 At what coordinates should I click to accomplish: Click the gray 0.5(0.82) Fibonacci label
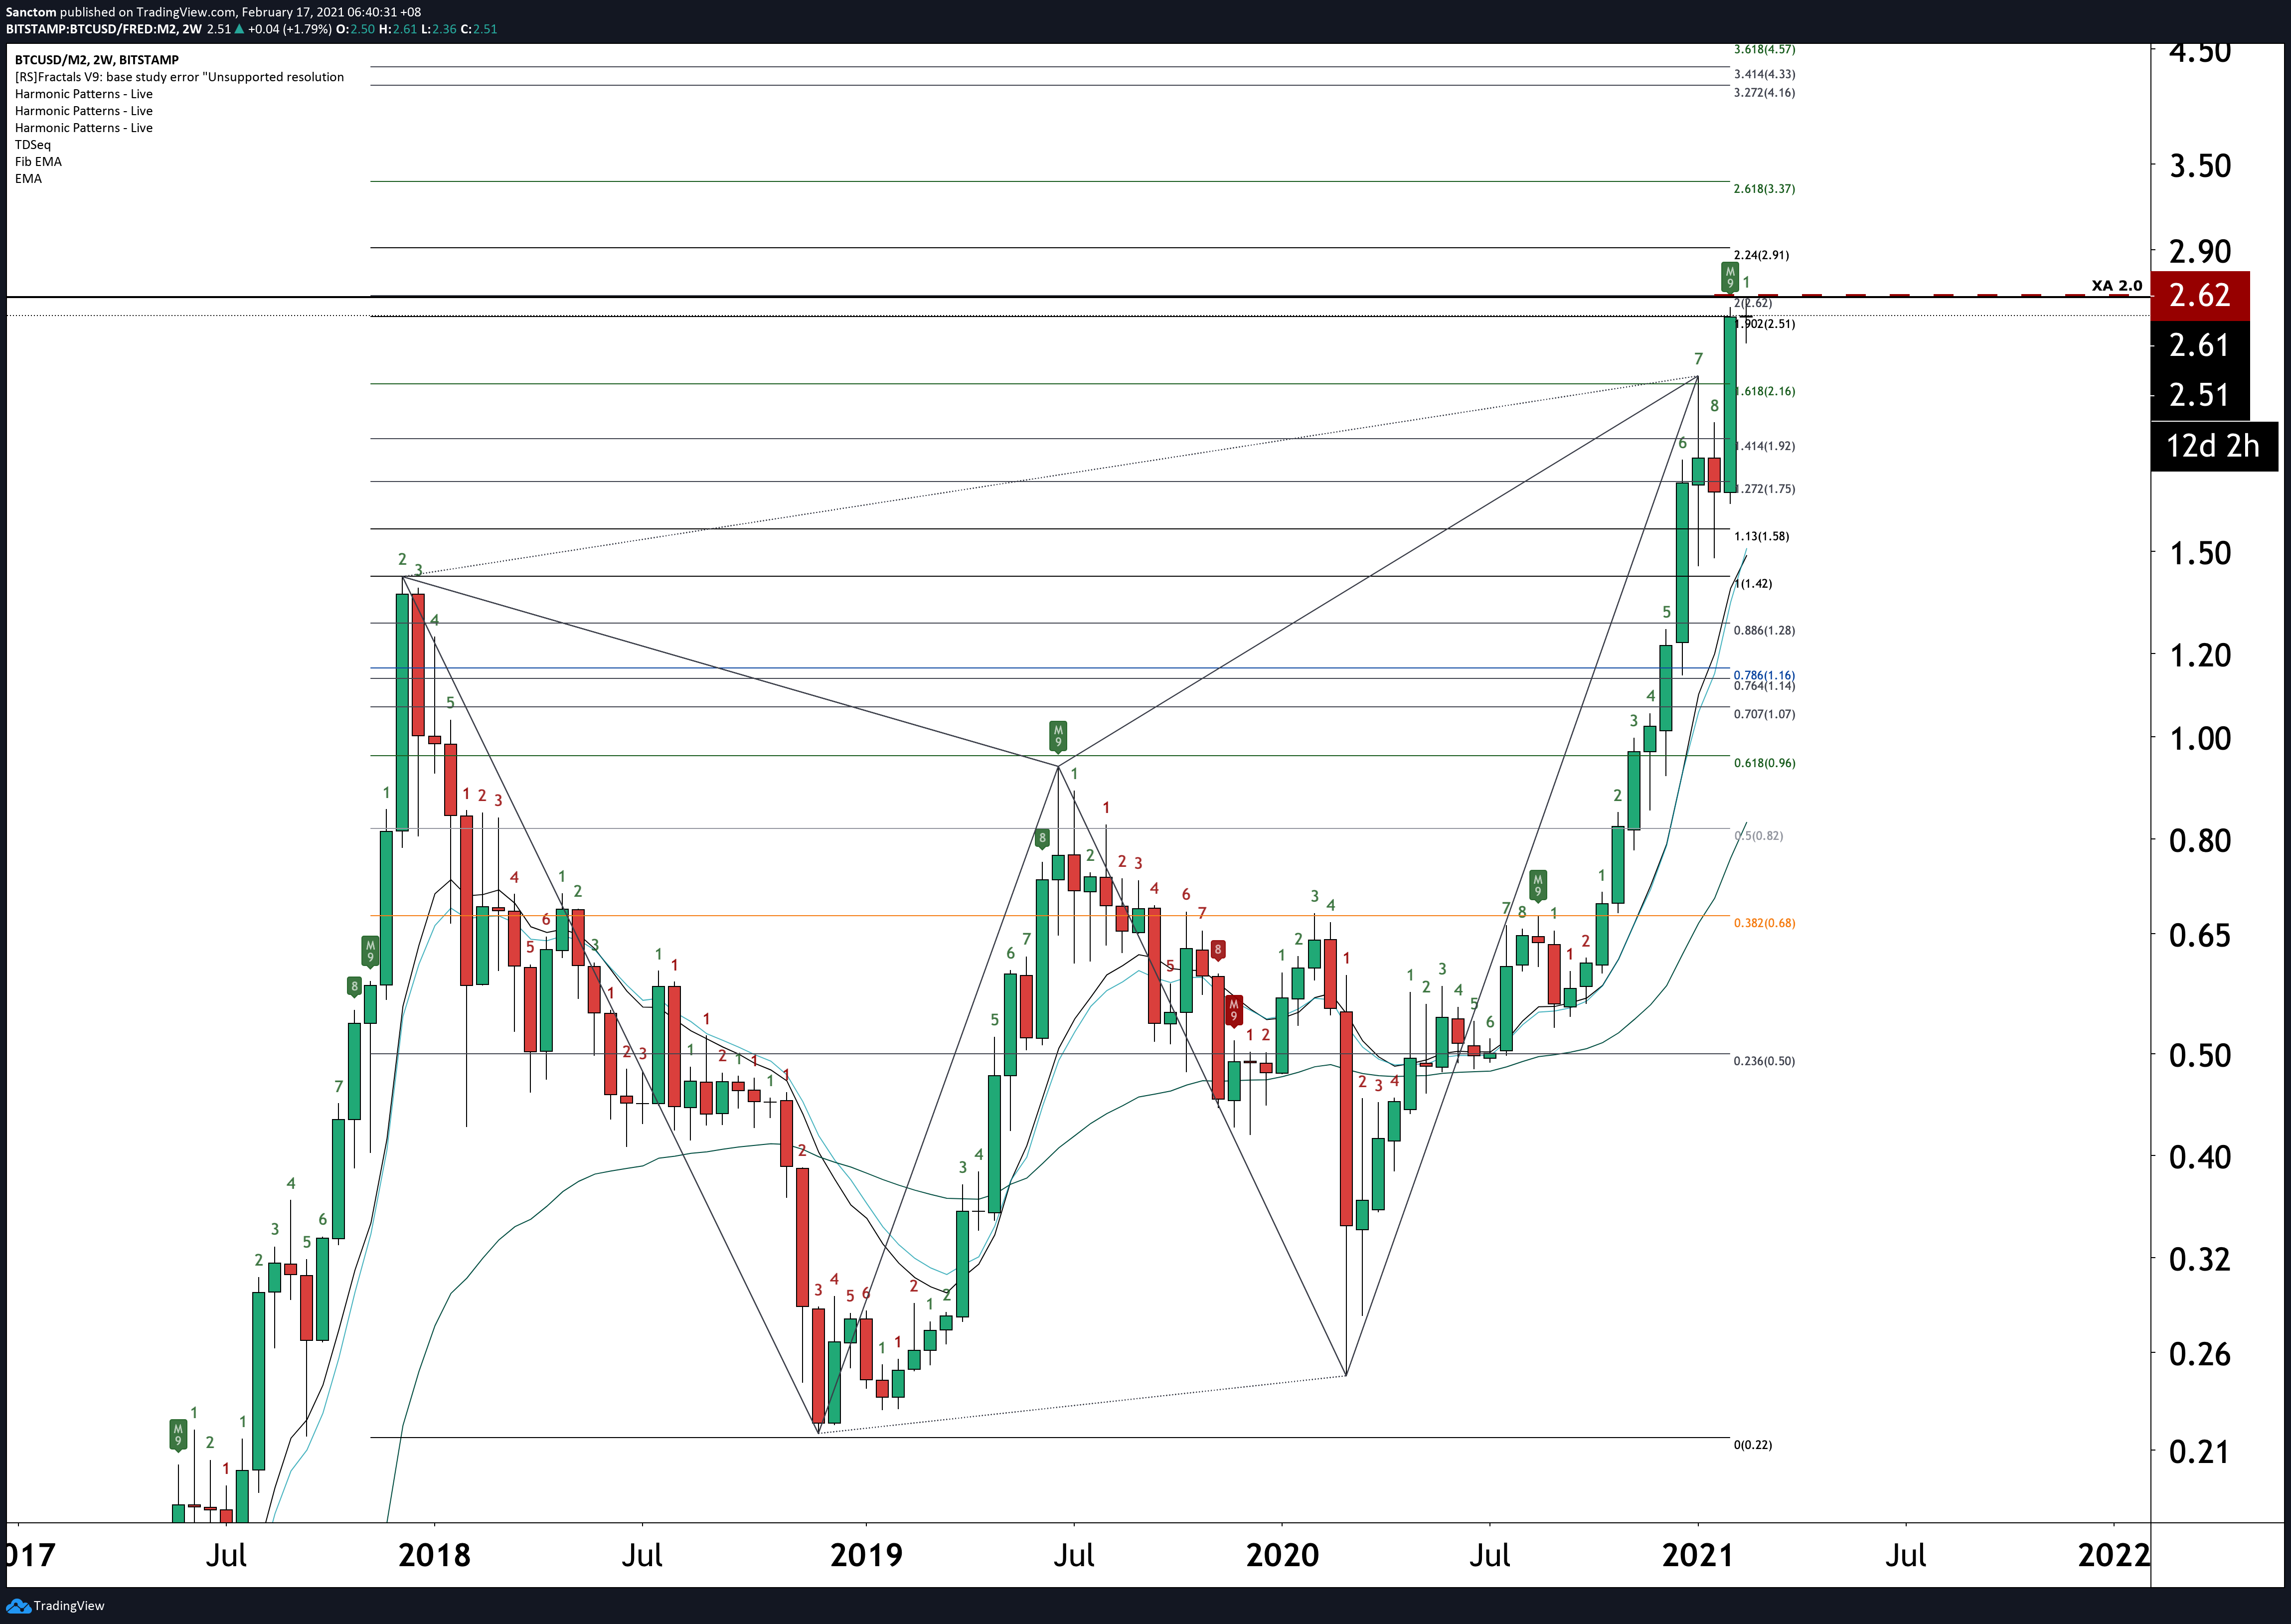click(x=1758, y=836)
